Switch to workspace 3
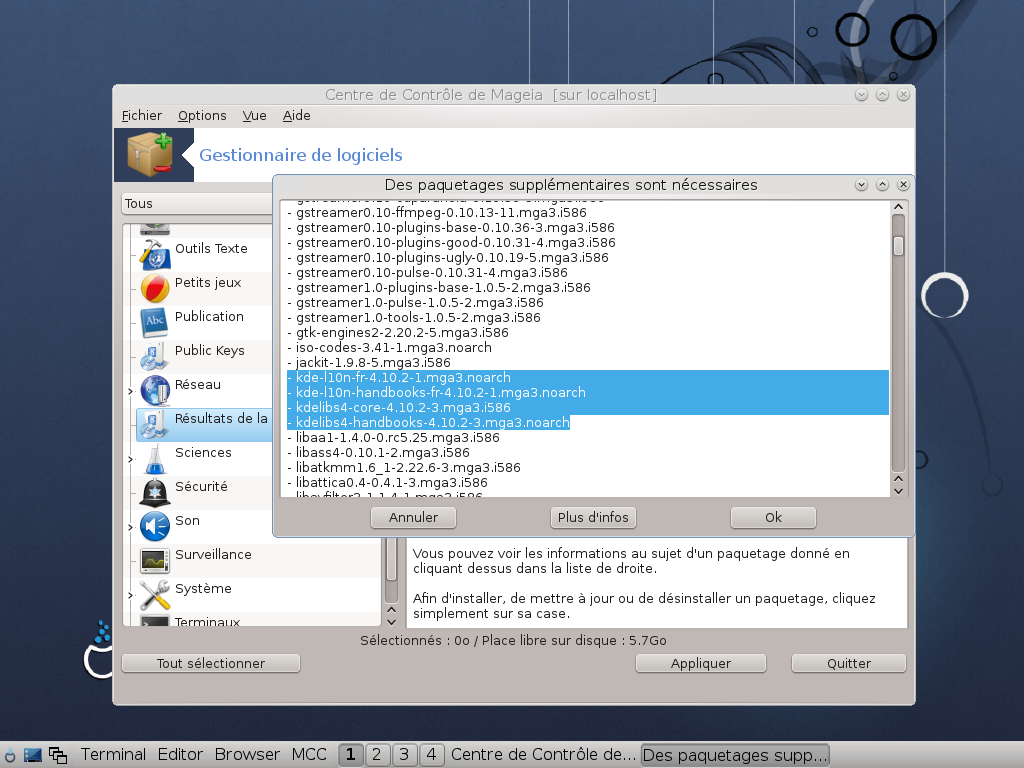1024x768 pixels. click(404, 755)
